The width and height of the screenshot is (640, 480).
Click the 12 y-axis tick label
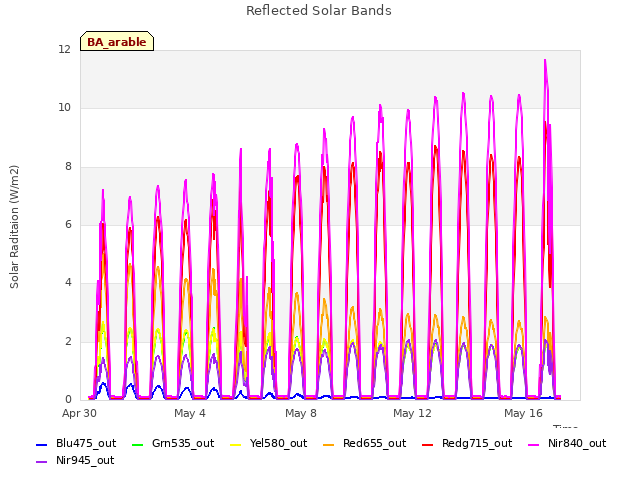pyautogui.click(x=64, y=49)
